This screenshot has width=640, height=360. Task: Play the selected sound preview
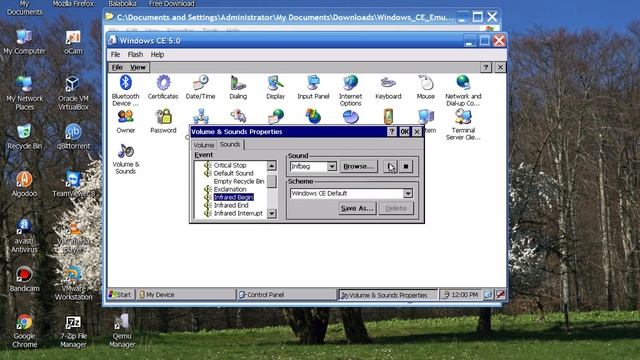coord(390,167)
